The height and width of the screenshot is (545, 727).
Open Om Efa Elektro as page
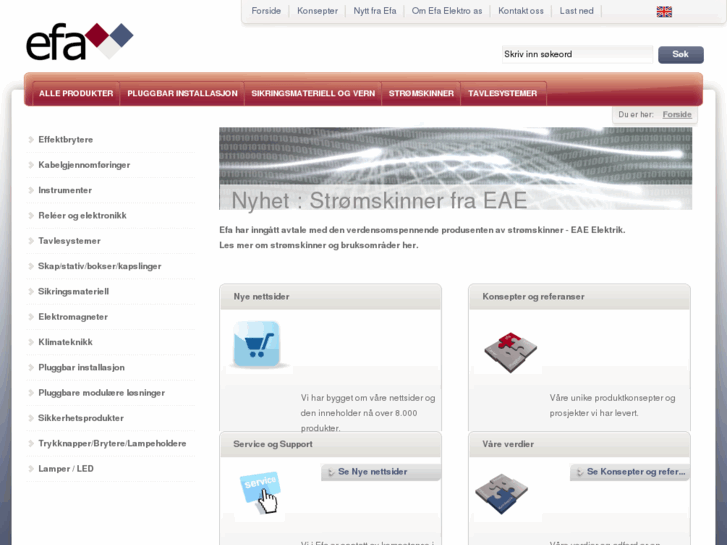pos(447,11)
